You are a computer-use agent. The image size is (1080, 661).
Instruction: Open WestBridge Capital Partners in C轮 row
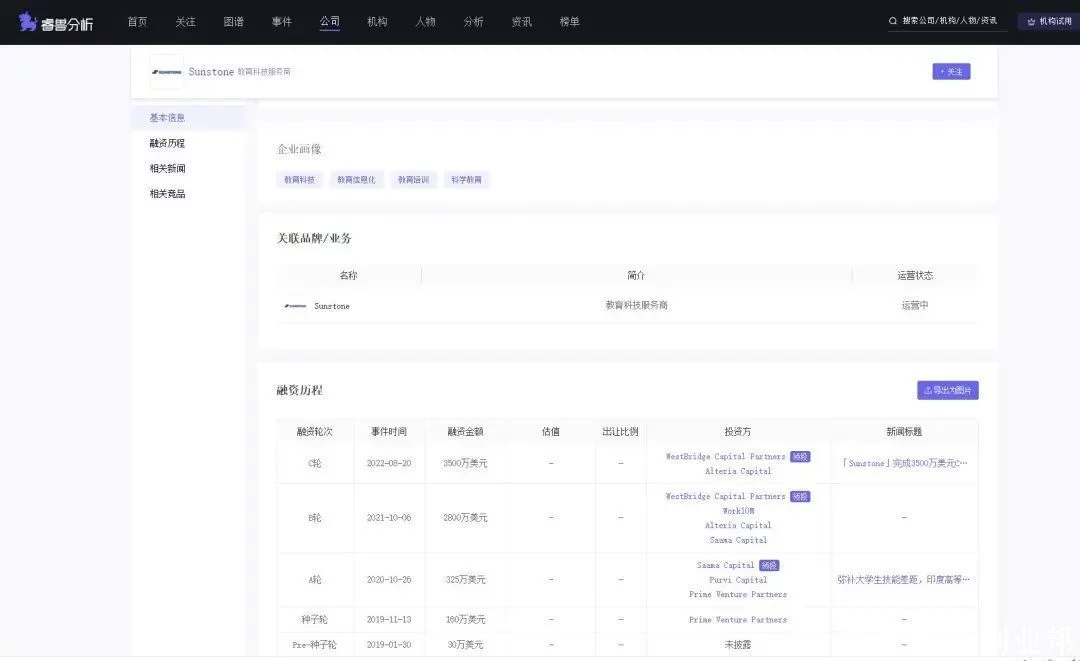click(x=725, y=457)
